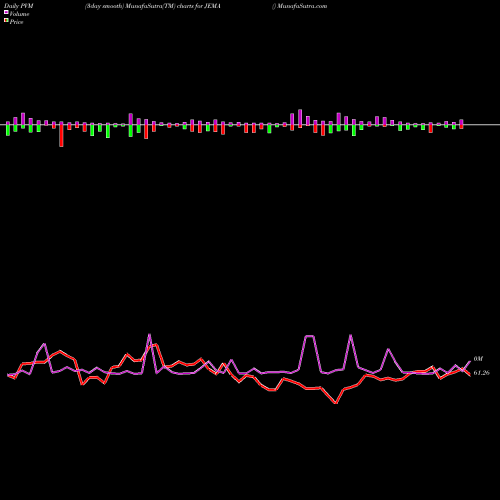The image size is (500, 500).
Task: Click the white horizontal baseline
Action: tap(250, 125)
